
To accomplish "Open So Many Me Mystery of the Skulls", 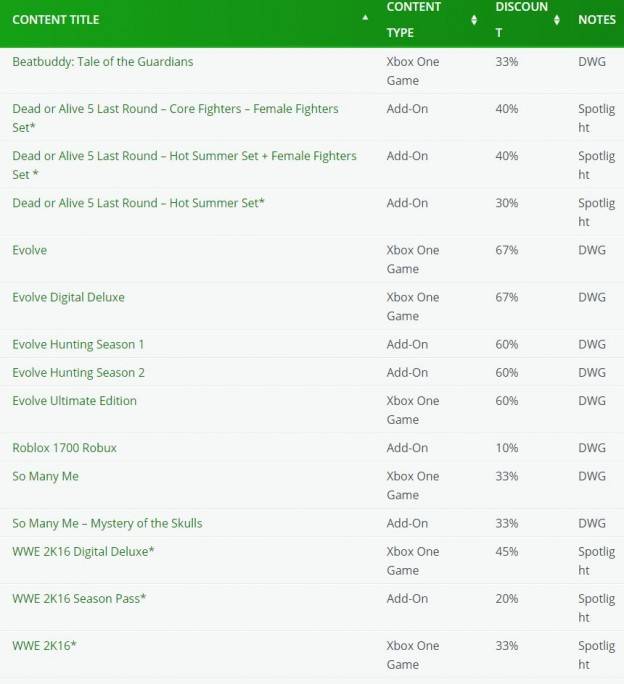I will (107, 523).
